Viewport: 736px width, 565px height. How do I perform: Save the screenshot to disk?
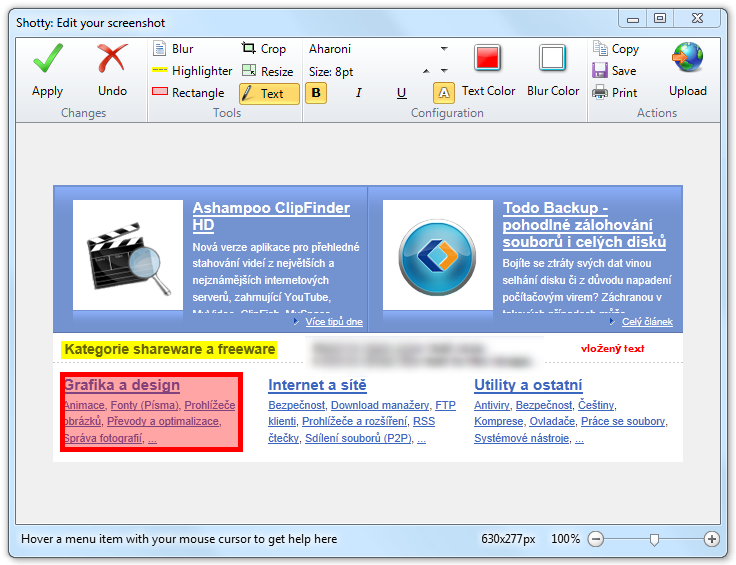pyautogui.click(x=614, y=71)
